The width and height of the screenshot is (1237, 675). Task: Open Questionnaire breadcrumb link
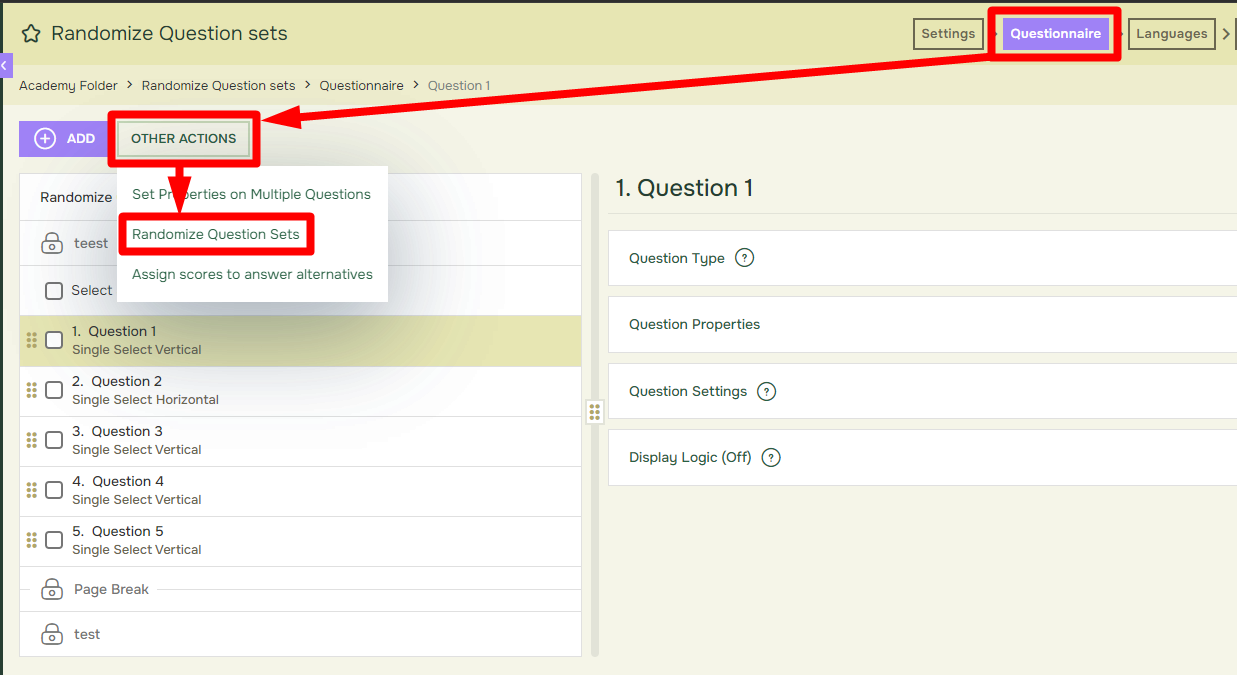[361, 86]
